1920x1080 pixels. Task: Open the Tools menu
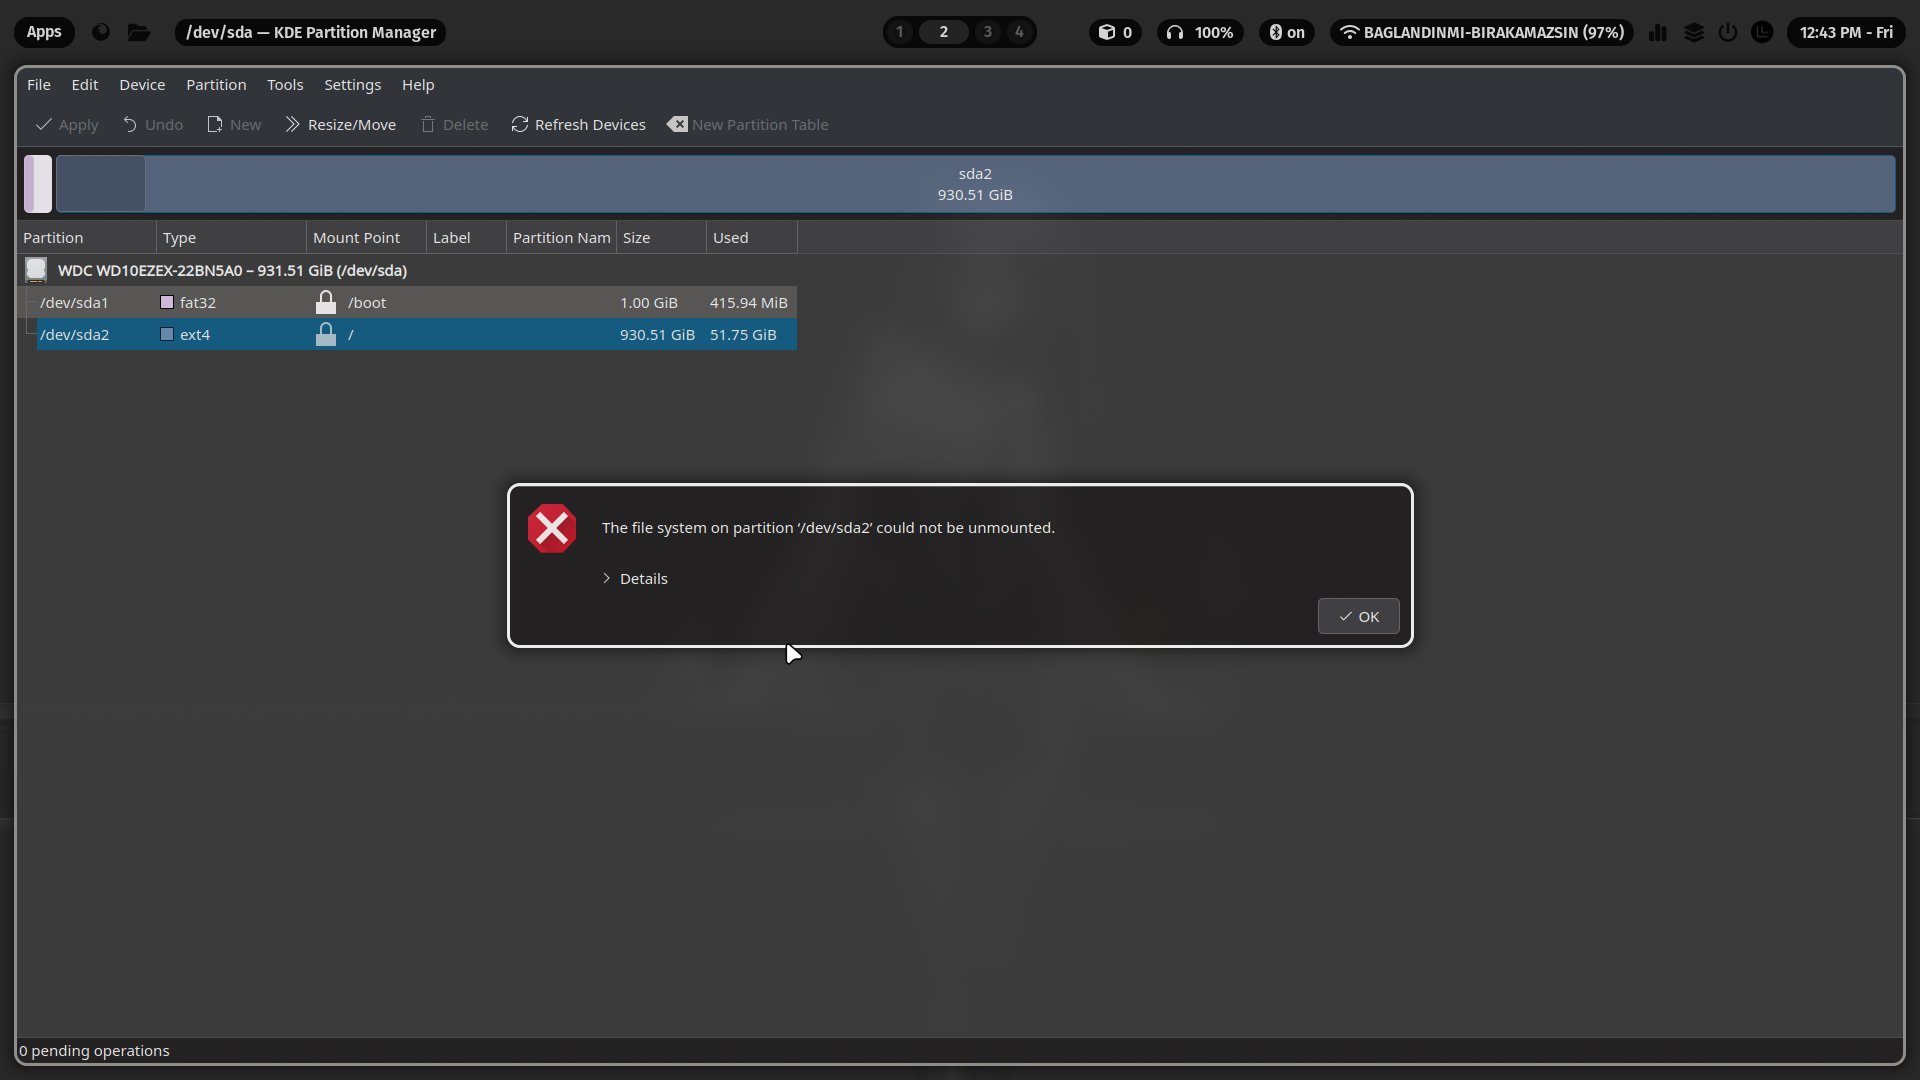tap(285, 85)
